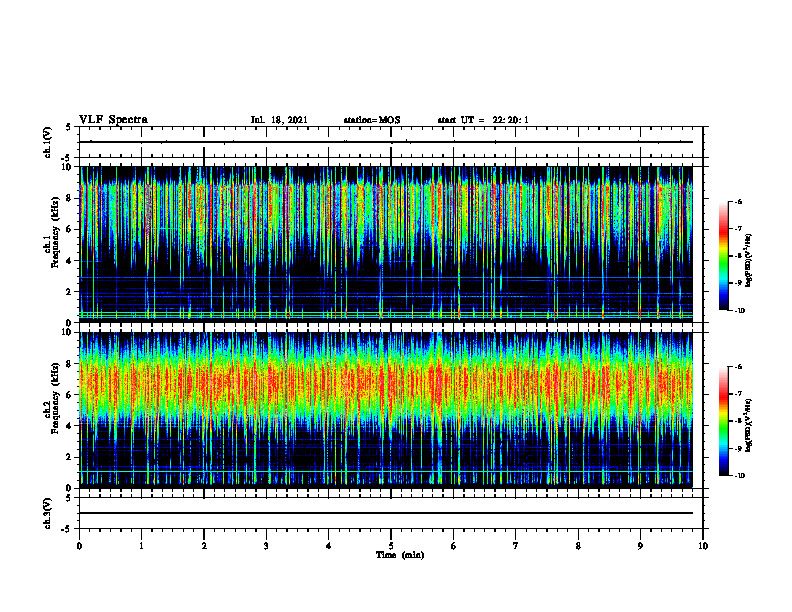Click time axis tick "0" at bottom
792x612 pixels.
coord(79,546)
